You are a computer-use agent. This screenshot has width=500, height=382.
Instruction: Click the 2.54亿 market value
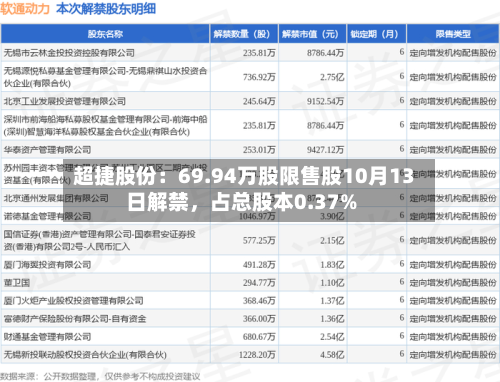(332, 337)
